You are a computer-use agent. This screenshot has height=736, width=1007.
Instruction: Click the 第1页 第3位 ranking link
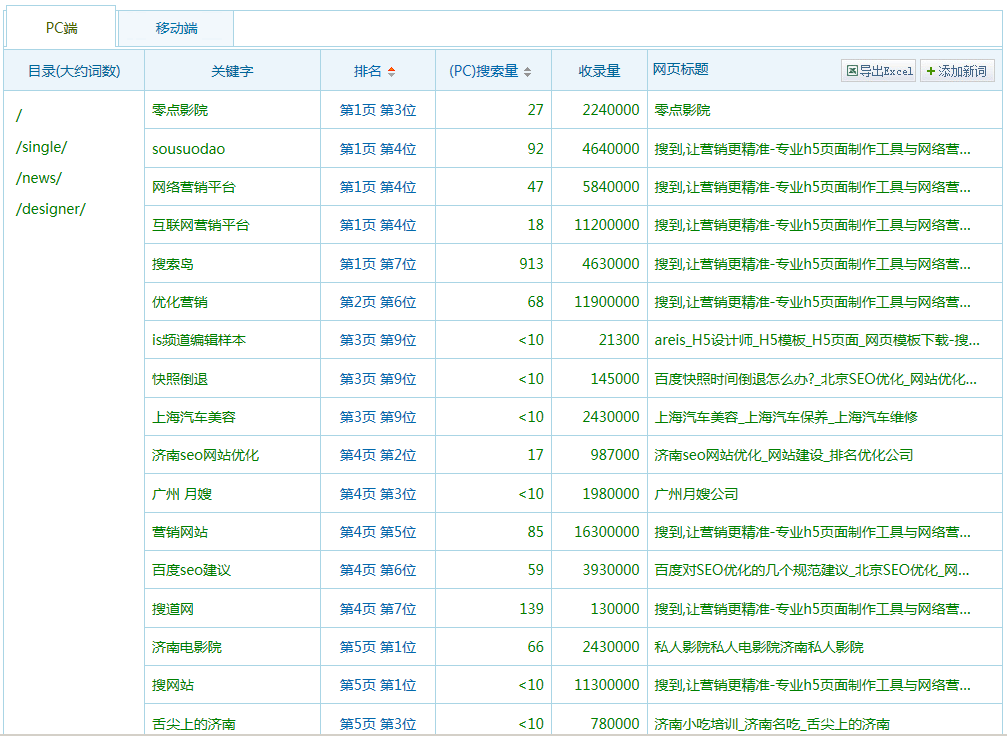coord(377,110)
